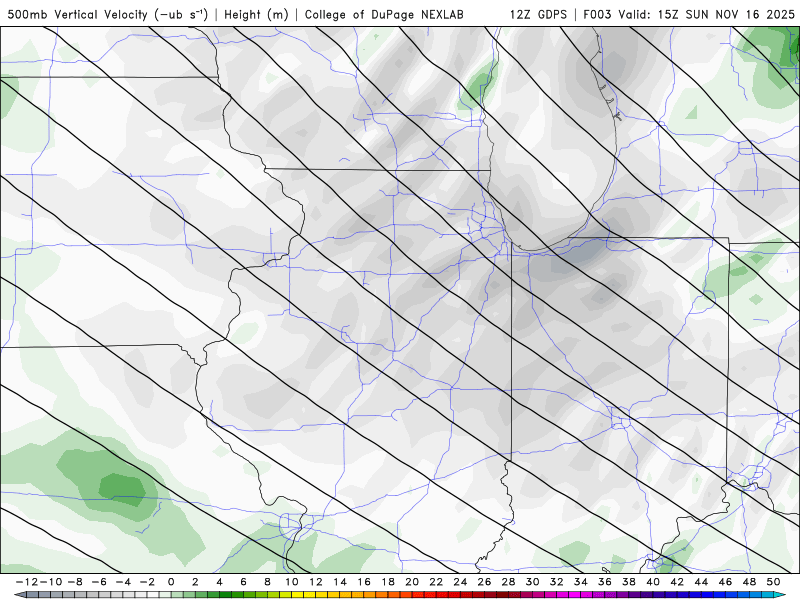Click the 'F003' forecast hour label
Screen dimensions: 800x600
pyautogui.click(x=598, y=14)
